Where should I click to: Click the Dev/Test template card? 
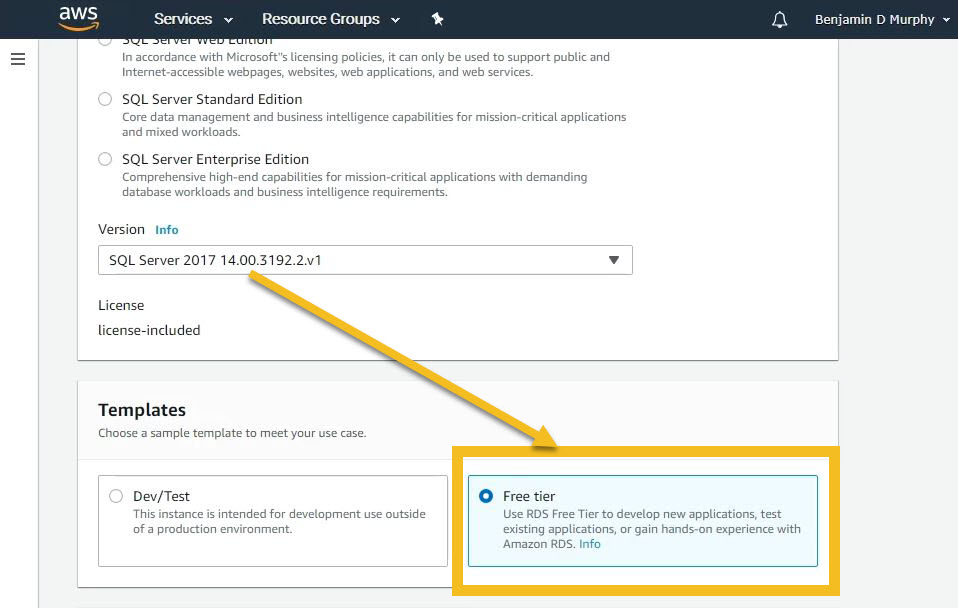[272, 521]
